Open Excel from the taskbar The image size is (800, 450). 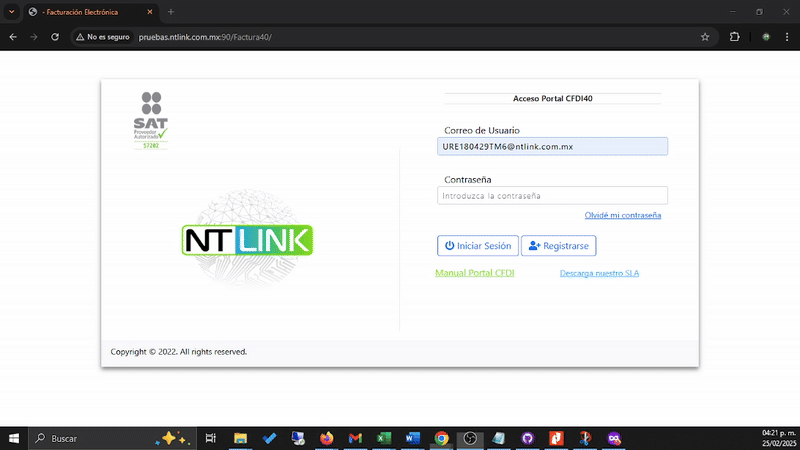[x=384, y=438]
